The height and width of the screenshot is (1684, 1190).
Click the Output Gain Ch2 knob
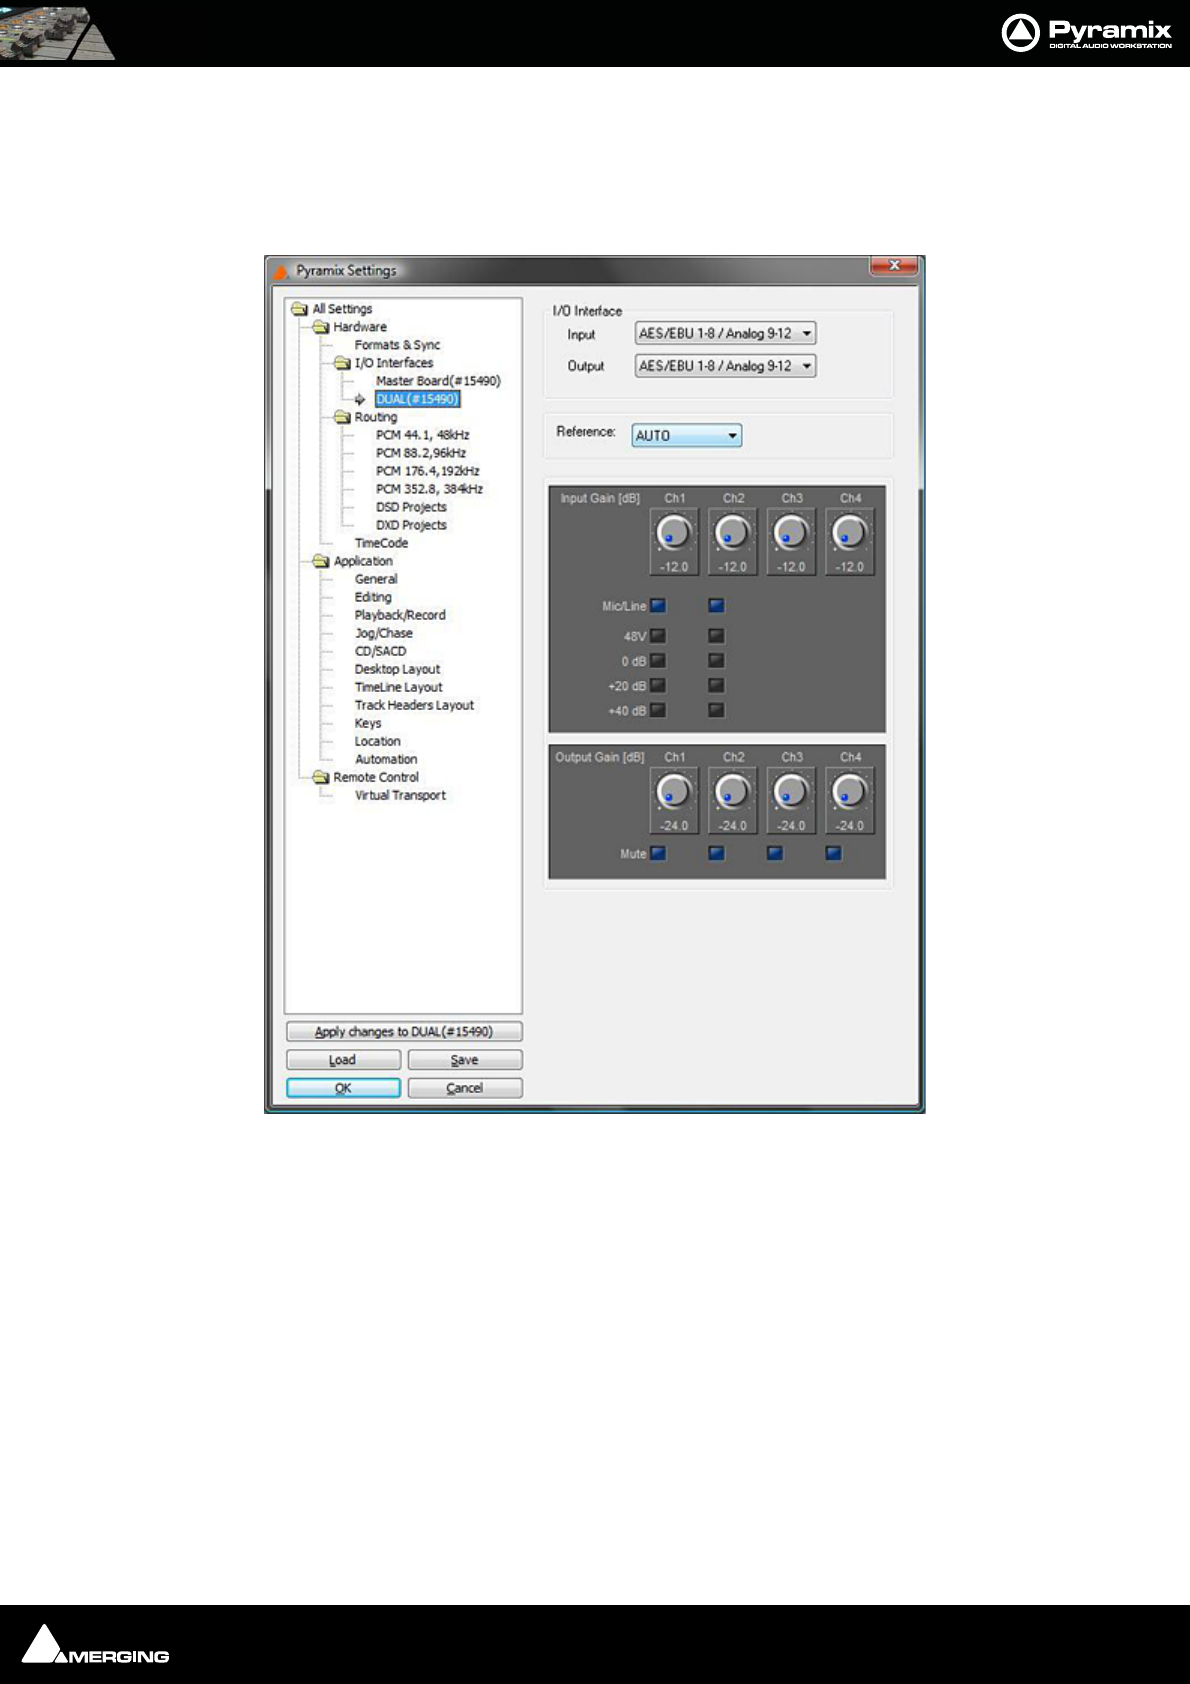(x=733, y=792)
